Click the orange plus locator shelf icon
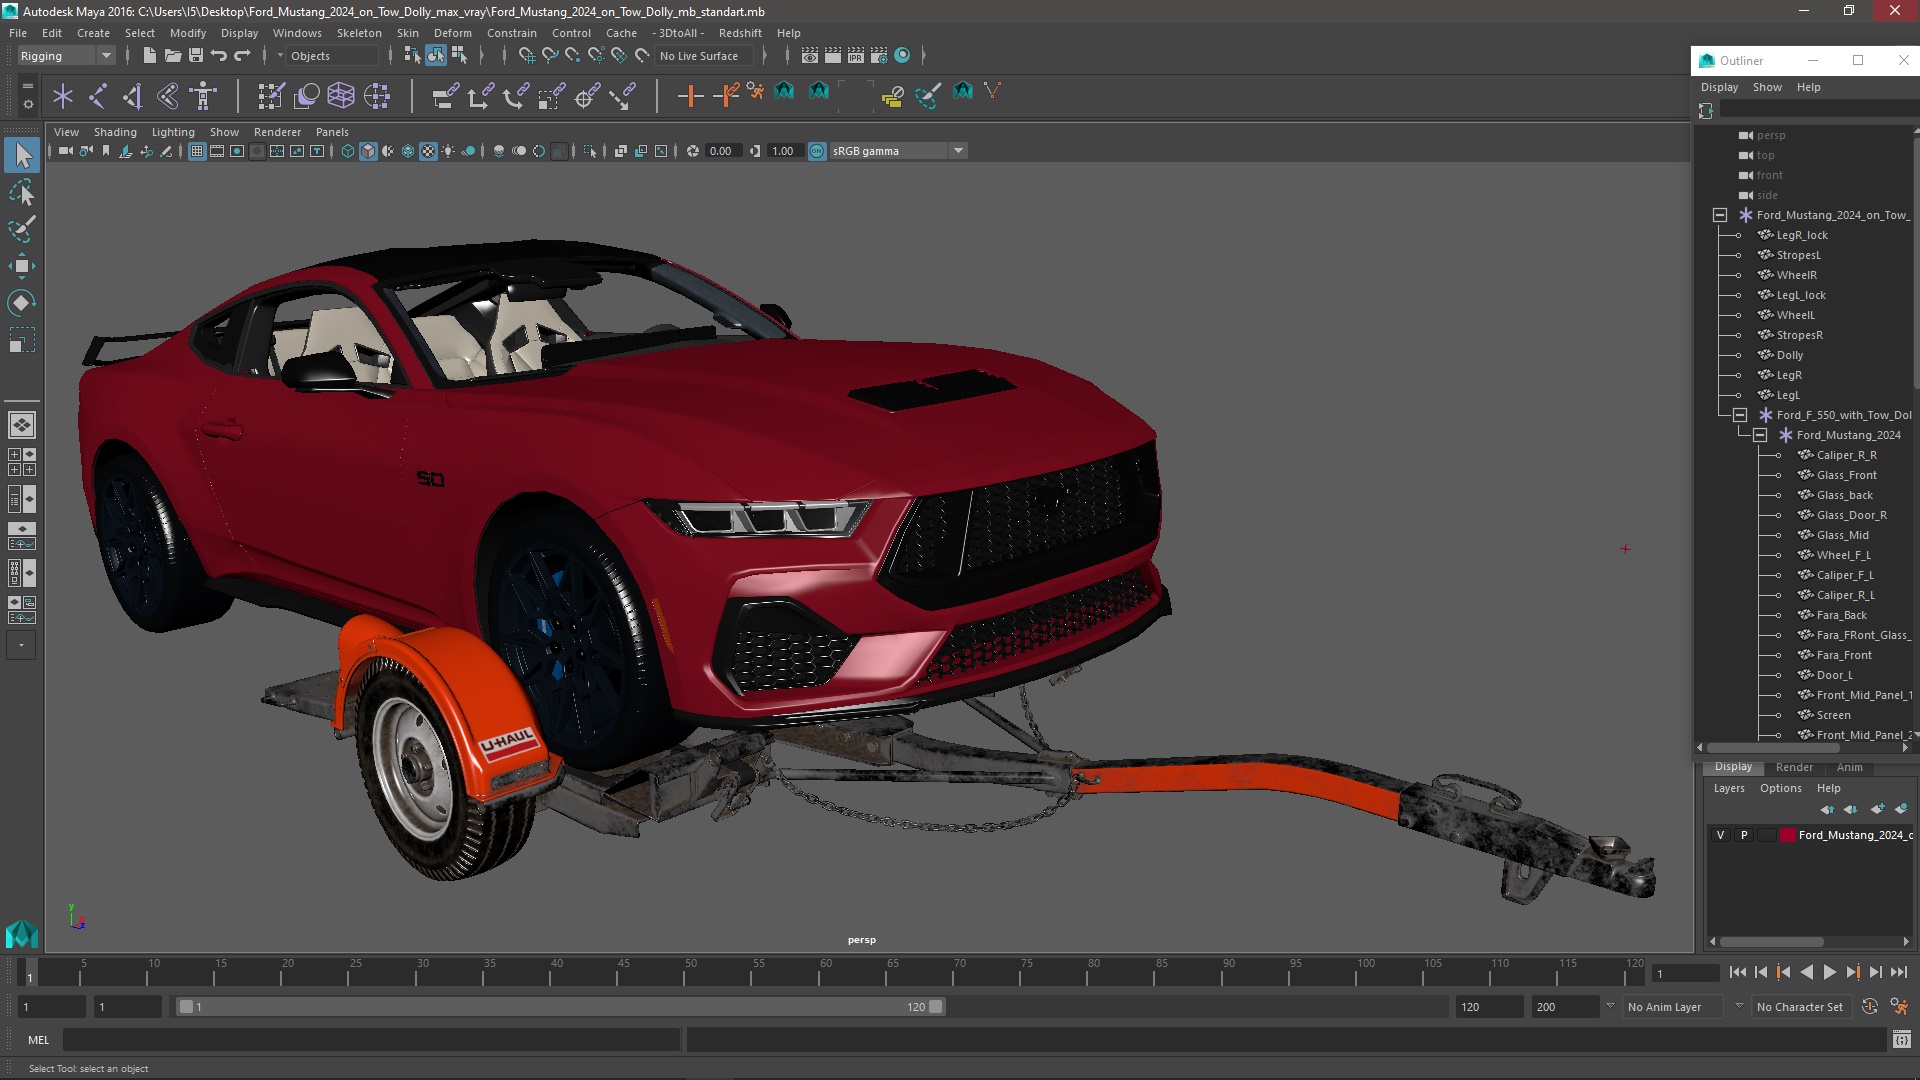This screenshot has height=1080, width=1920. [690, 96]
